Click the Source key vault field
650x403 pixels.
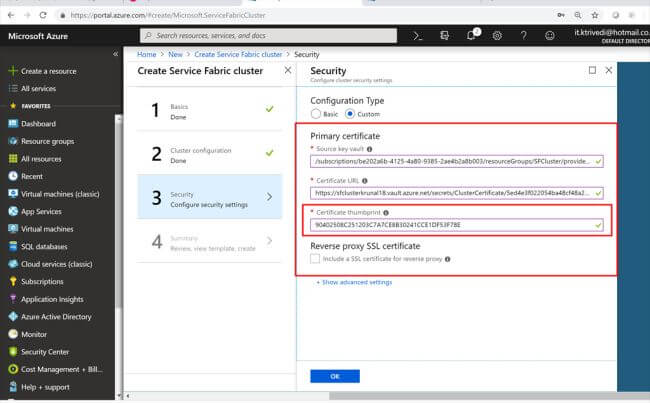456,161
